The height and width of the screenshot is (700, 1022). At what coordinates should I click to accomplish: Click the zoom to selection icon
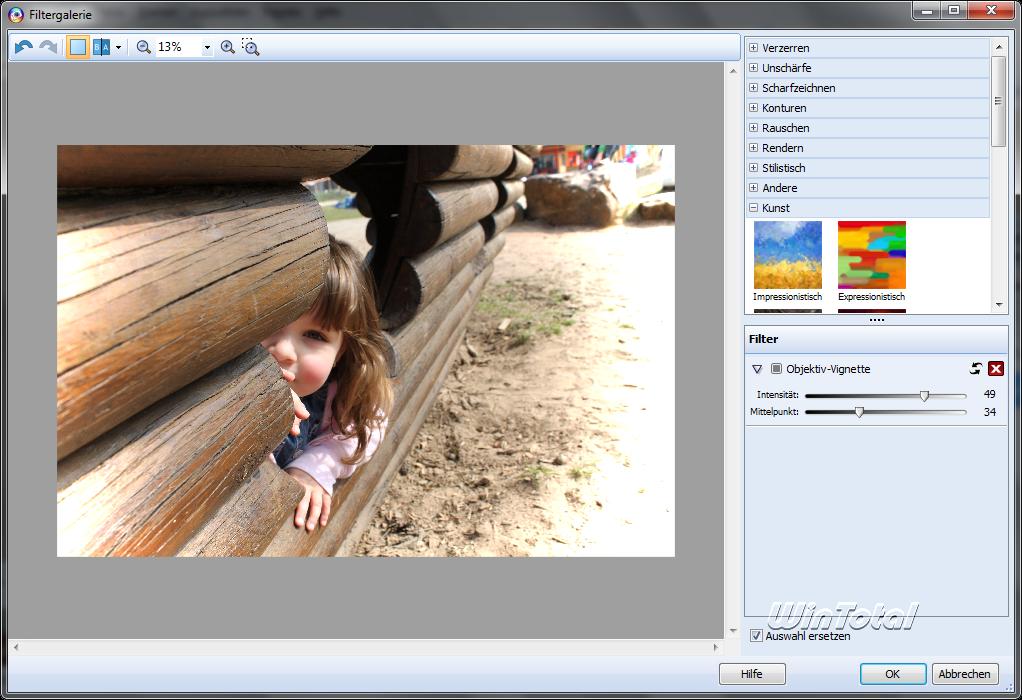[250, 47]
